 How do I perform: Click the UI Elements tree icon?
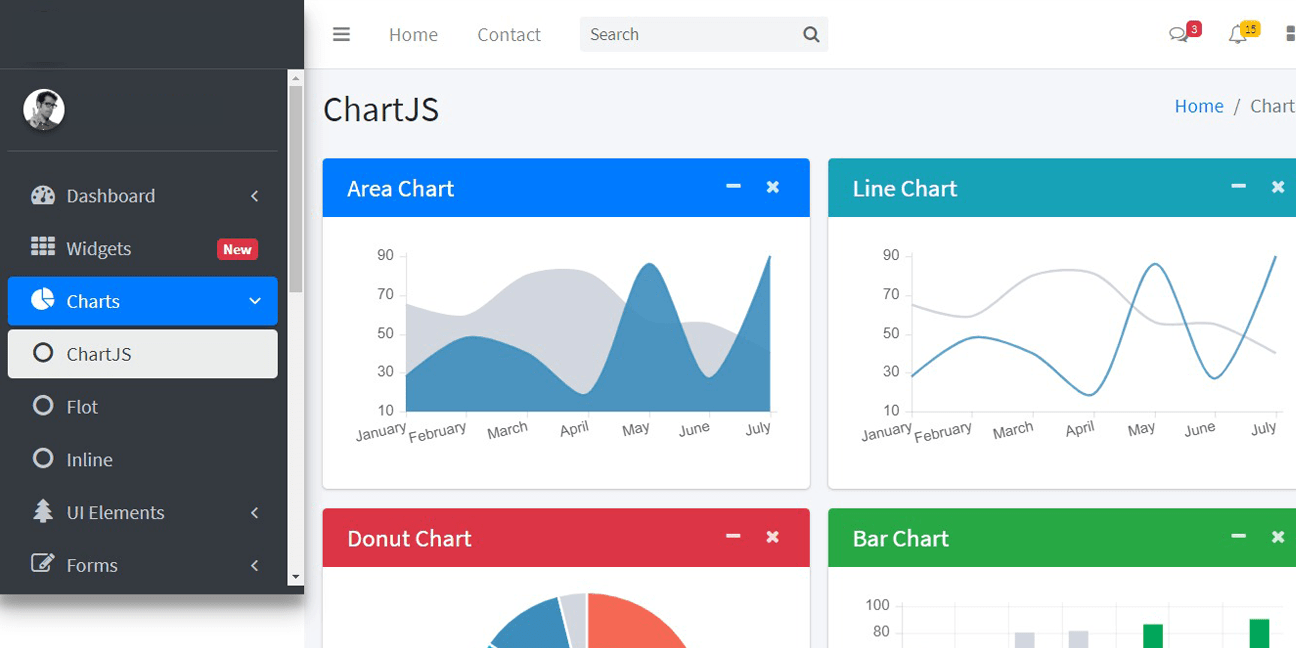tap(43, 511)
